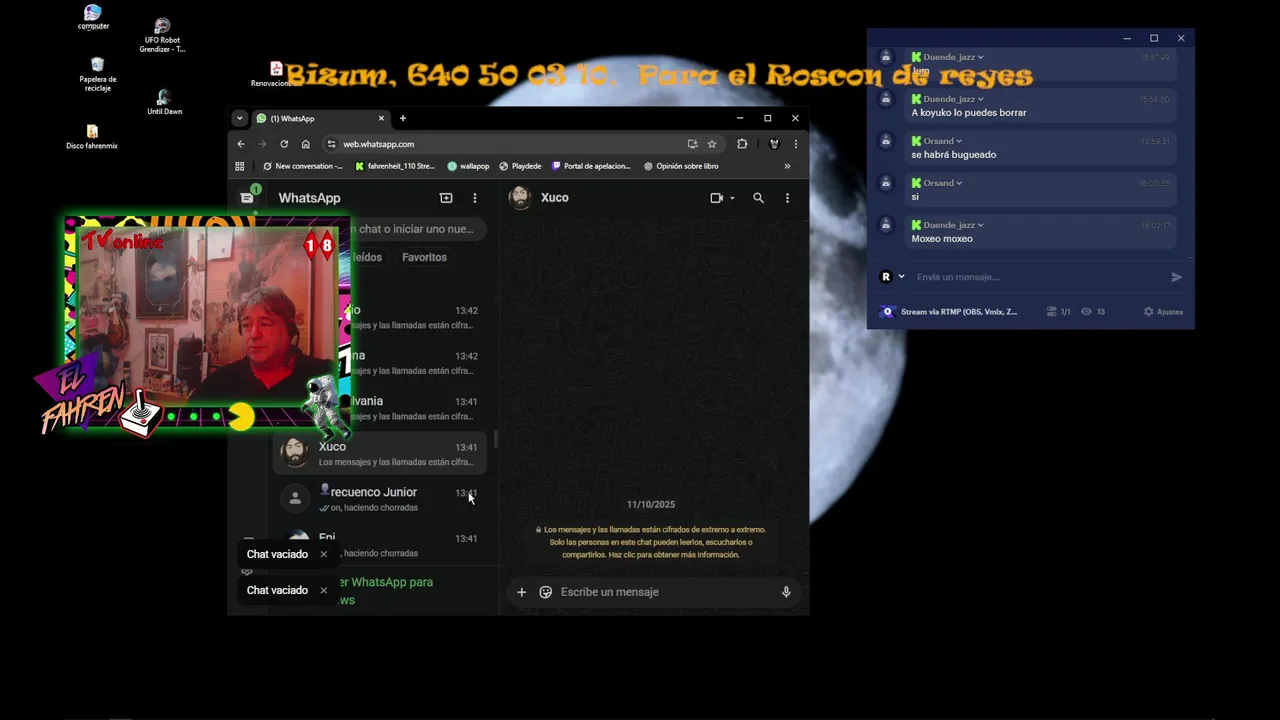This screenshot has width=1280, height=720.
Task: Open the Chrome extensions menu
Action: [x=742, y=144]
